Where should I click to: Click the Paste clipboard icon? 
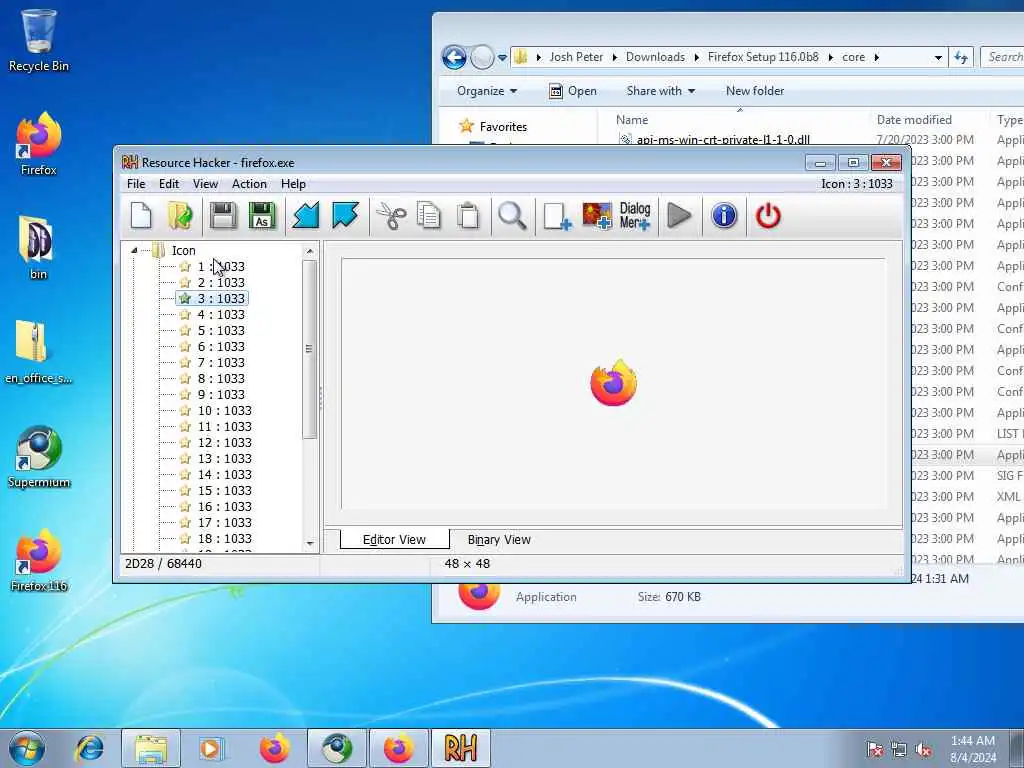coord(468,216)
